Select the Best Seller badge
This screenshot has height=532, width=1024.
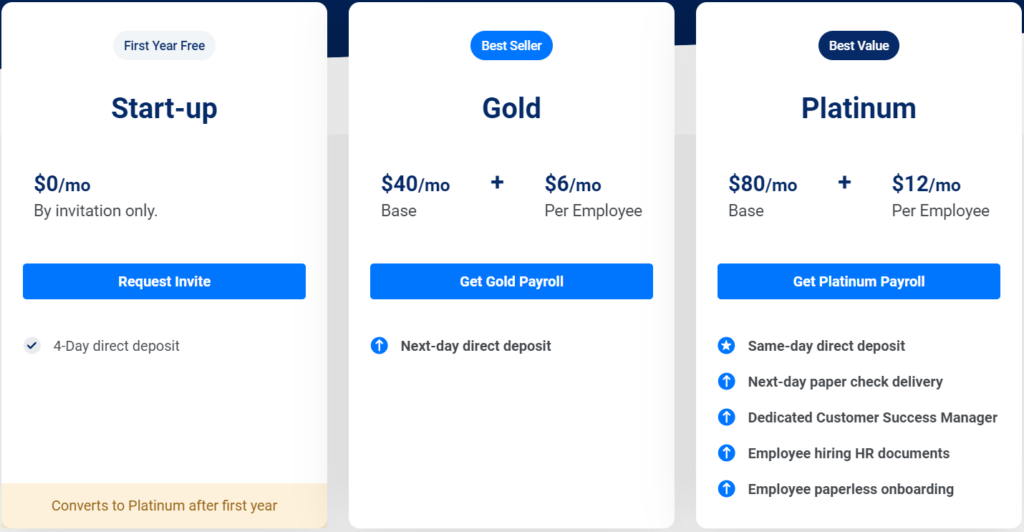click(x=511, y=46)
